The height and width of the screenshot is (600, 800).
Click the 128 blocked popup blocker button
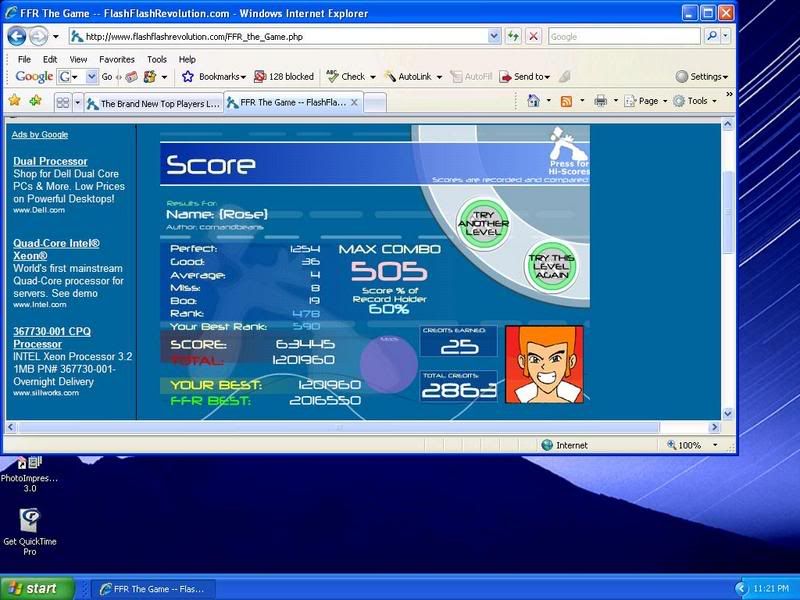(284, 77)
